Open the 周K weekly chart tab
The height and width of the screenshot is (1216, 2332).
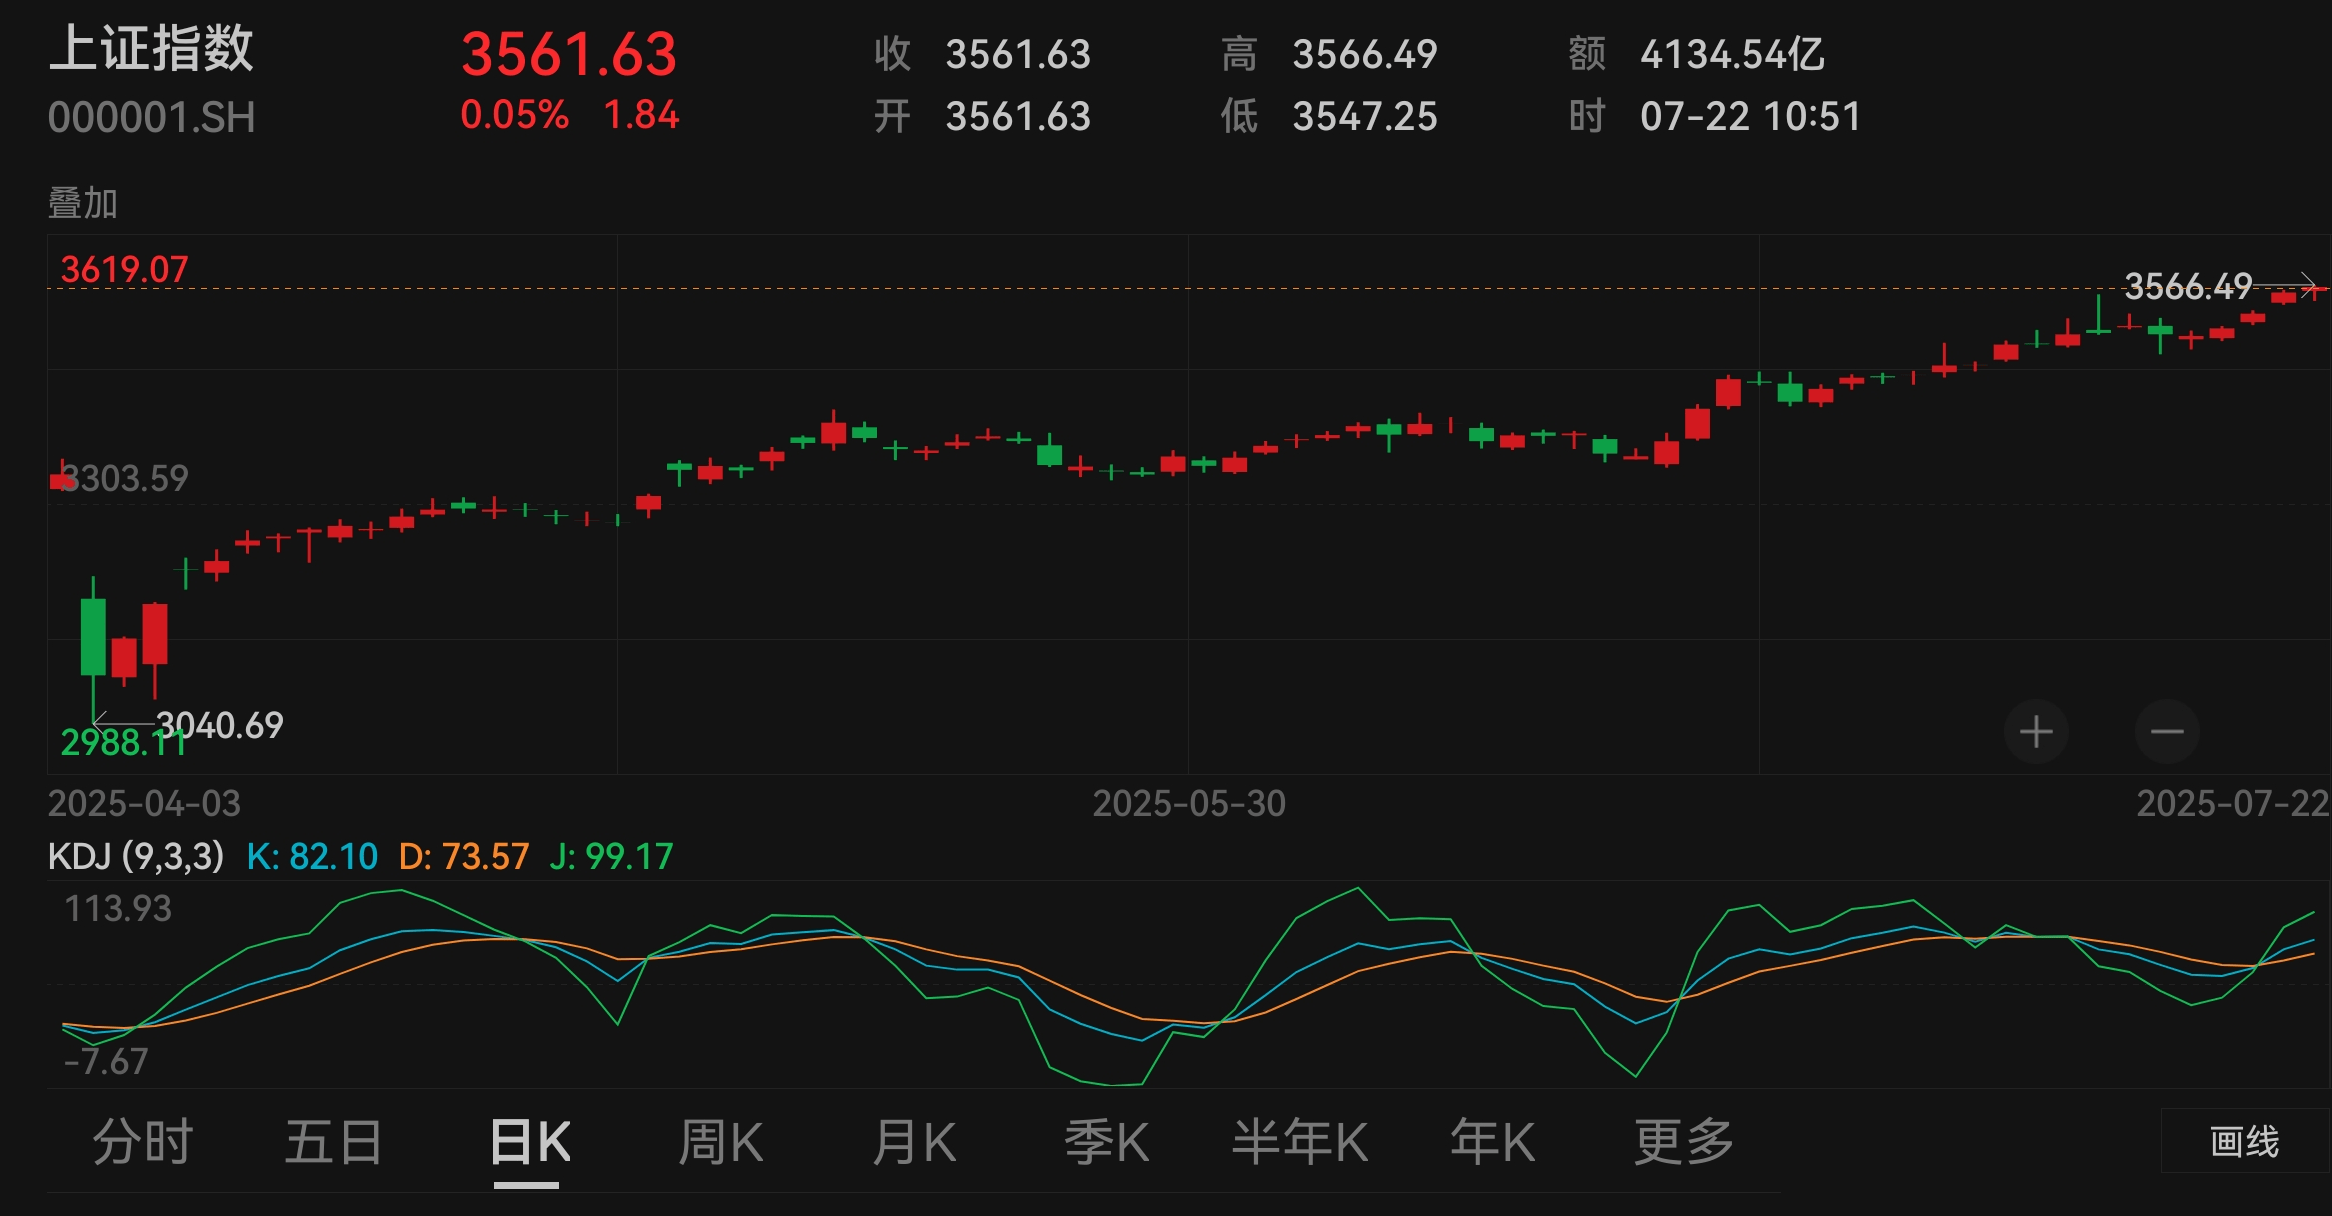[x=721, y=1142]
